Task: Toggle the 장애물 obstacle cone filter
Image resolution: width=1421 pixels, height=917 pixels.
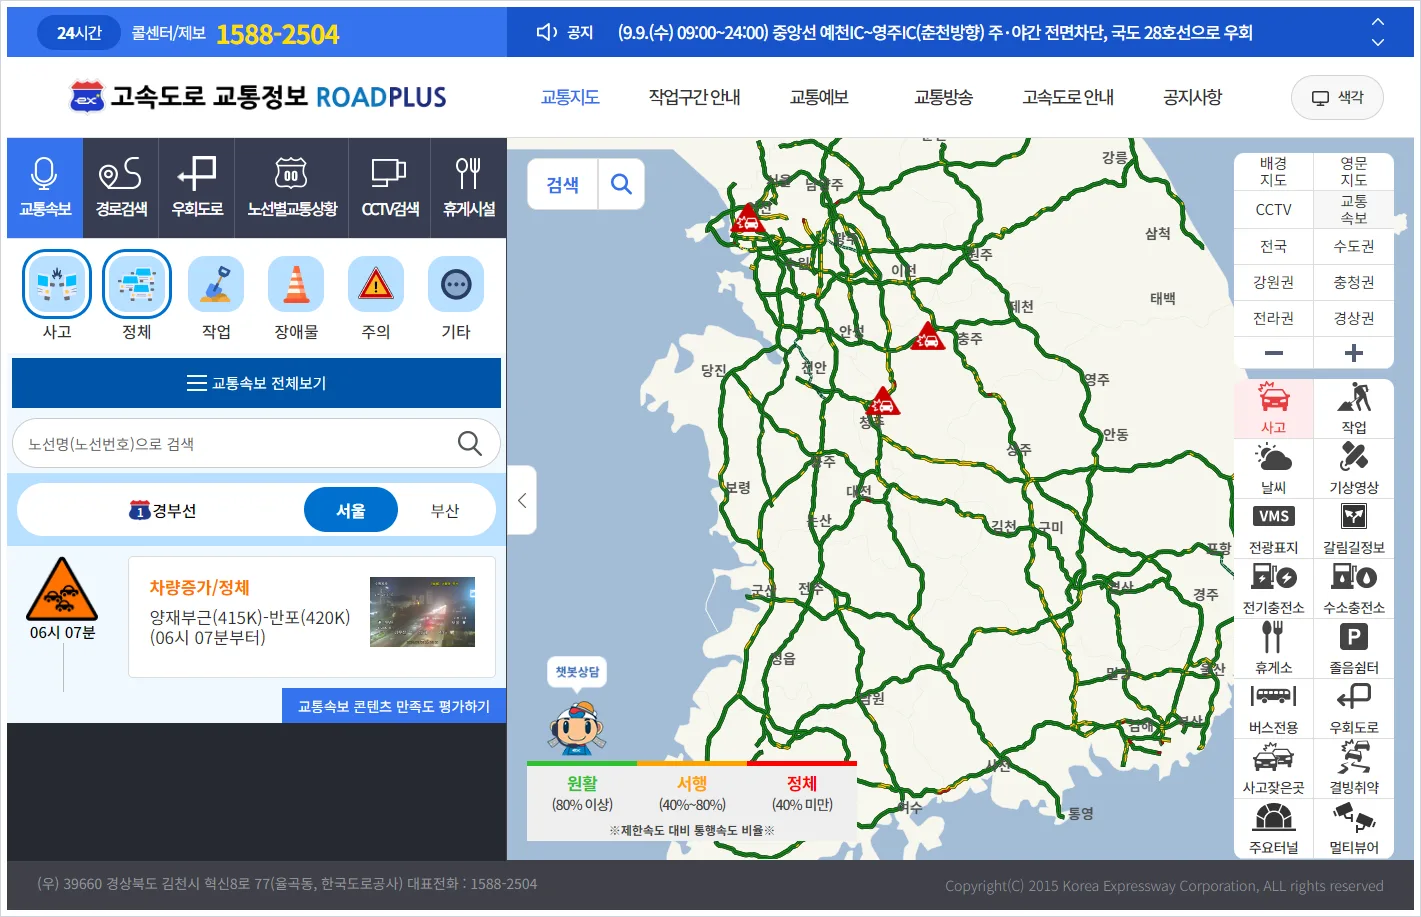Action: click(x=296, y=284)
